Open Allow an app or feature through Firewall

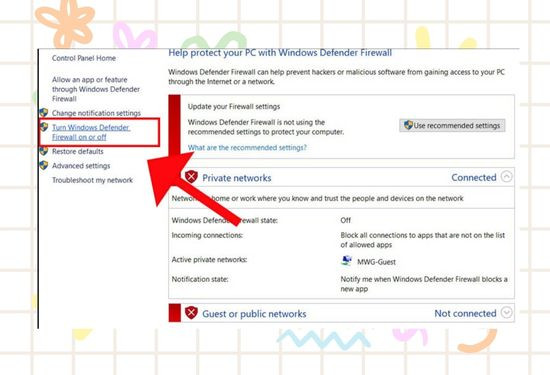point(96,89)
